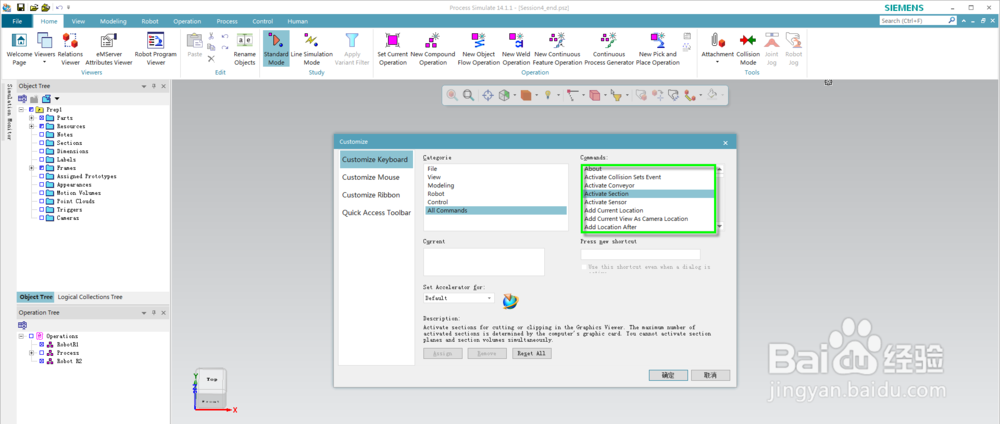Viewport: 1000px width, 424px height.
Task: Click the 取消 cancel button
Action: tap(710, 376)
